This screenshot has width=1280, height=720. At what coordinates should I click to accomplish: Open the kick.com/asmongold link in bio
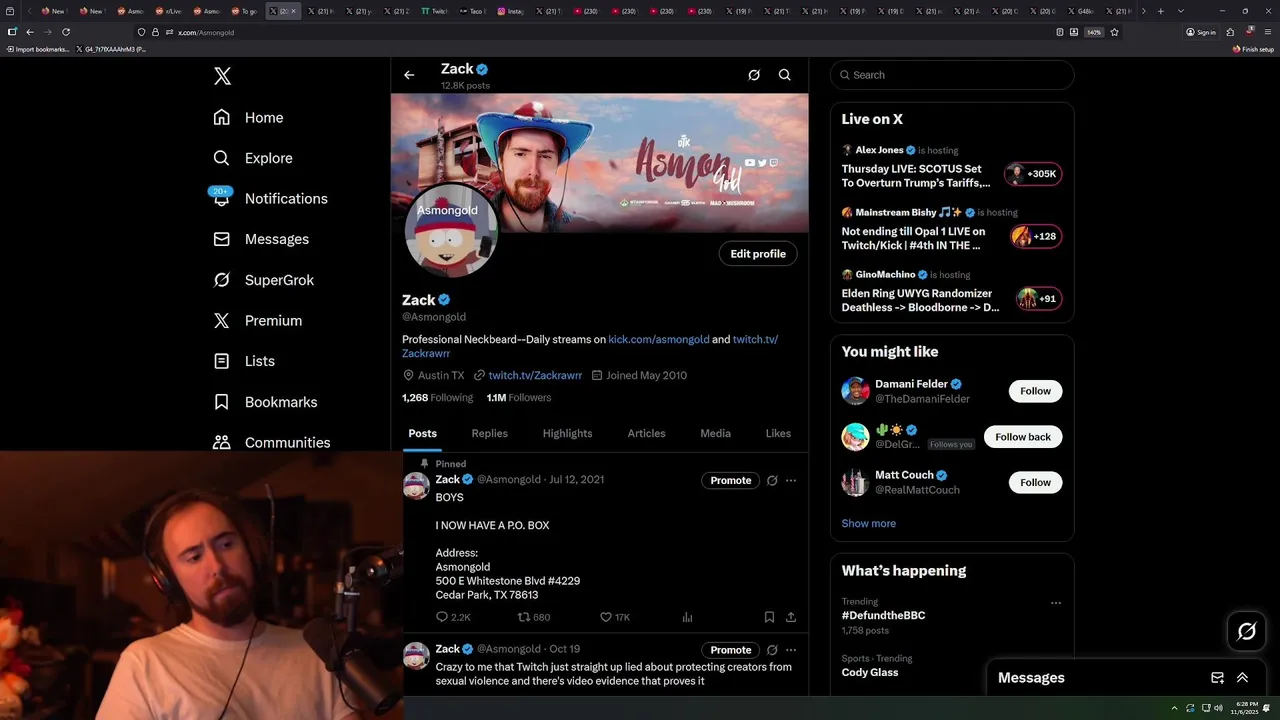click(x=658, y=339)
